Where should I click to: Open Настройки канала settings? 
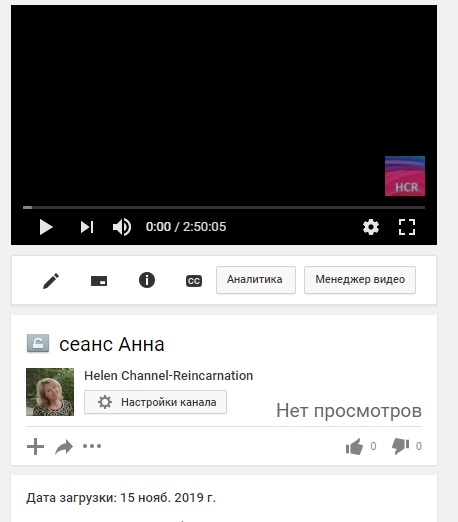click(155, 402)
